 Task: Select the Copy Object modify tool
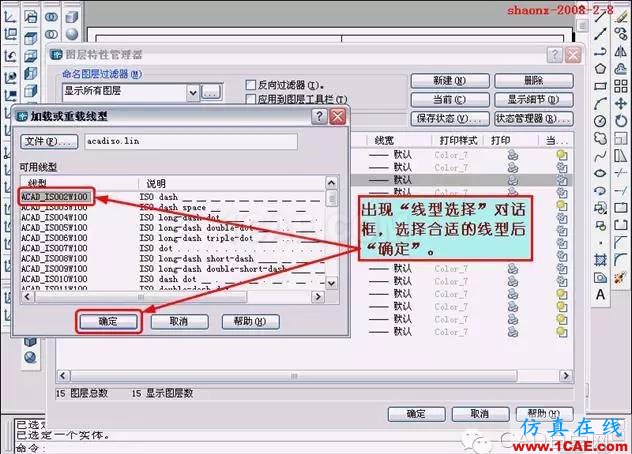pyautogui.click(x=621, y=33)
